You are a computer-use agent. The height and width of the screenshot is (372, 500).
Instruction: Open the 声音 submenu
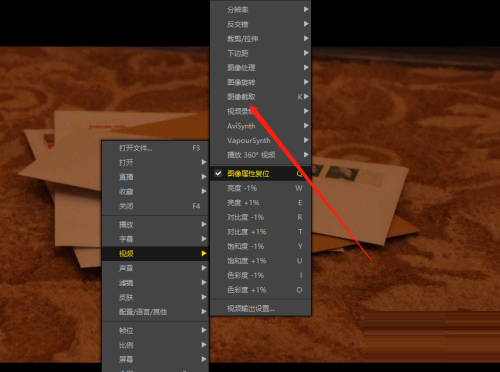[155, 268]
